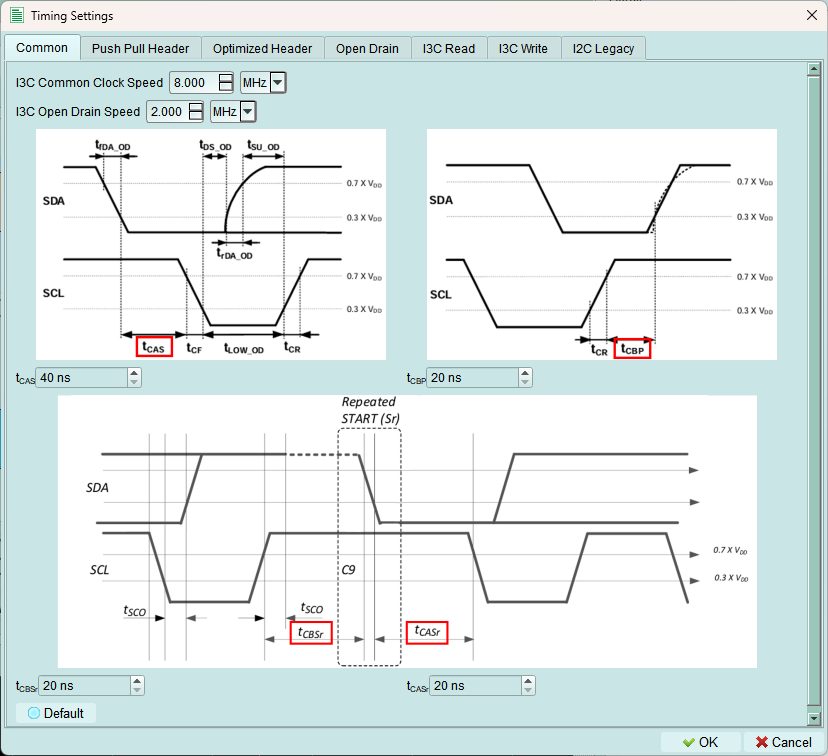828x756 pixels.
Task: Click the Common Clock Speed stepper arrows
Action: point(226,83)
